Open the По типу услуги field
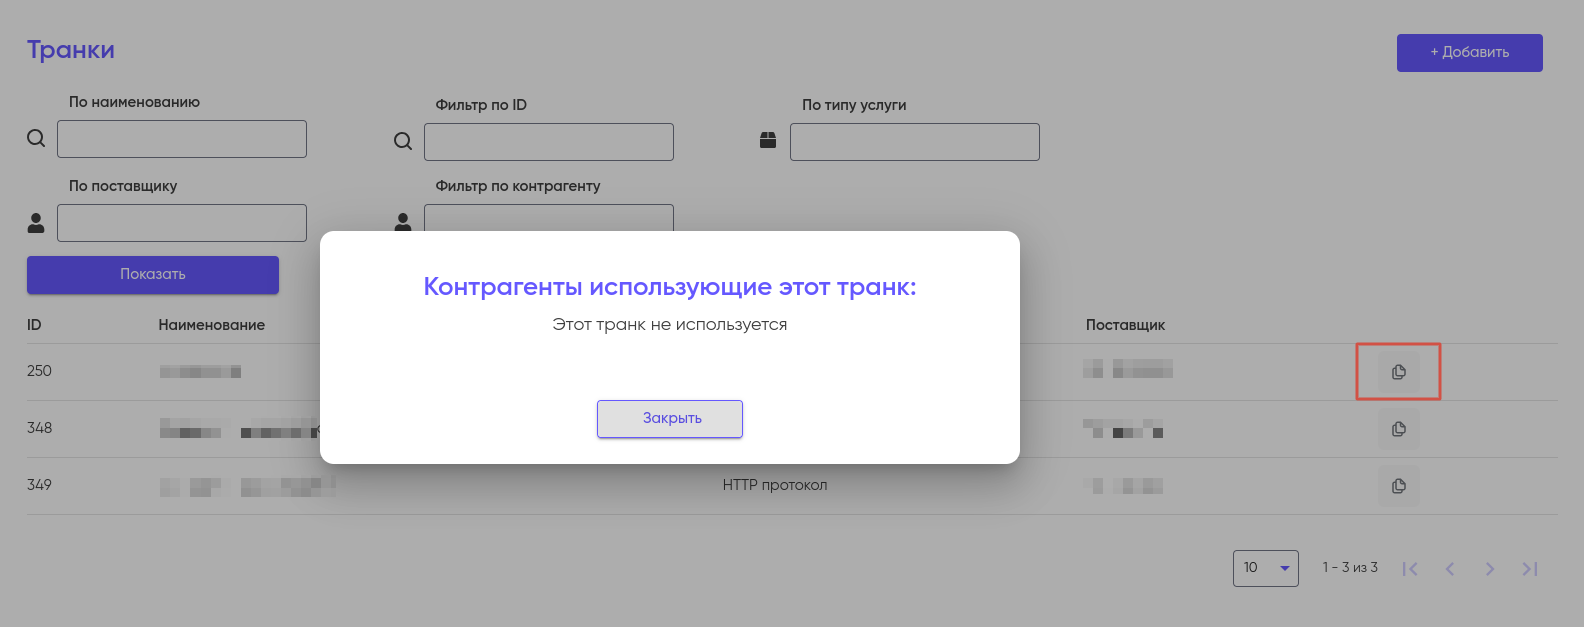The height and width of the screenshot is (627, 1584). click(915, 142)
